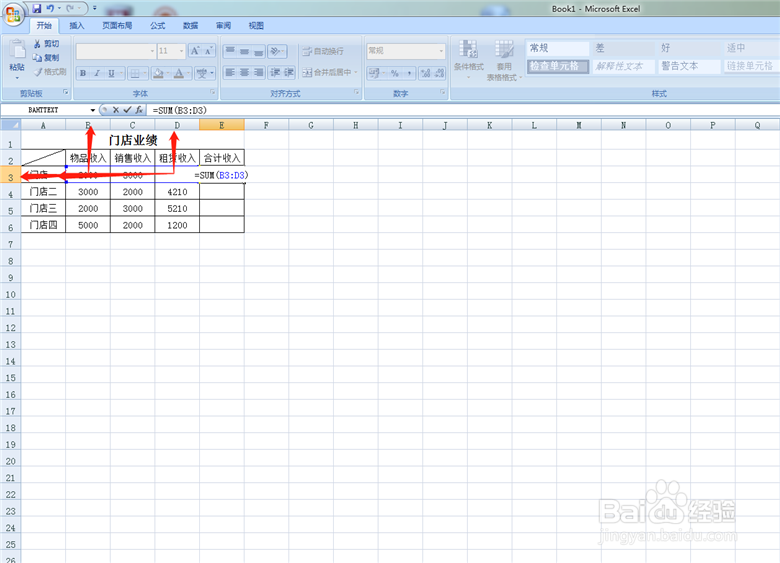
Task: Activate the 格式刷 format painter
Action: [x=50, y=72]
